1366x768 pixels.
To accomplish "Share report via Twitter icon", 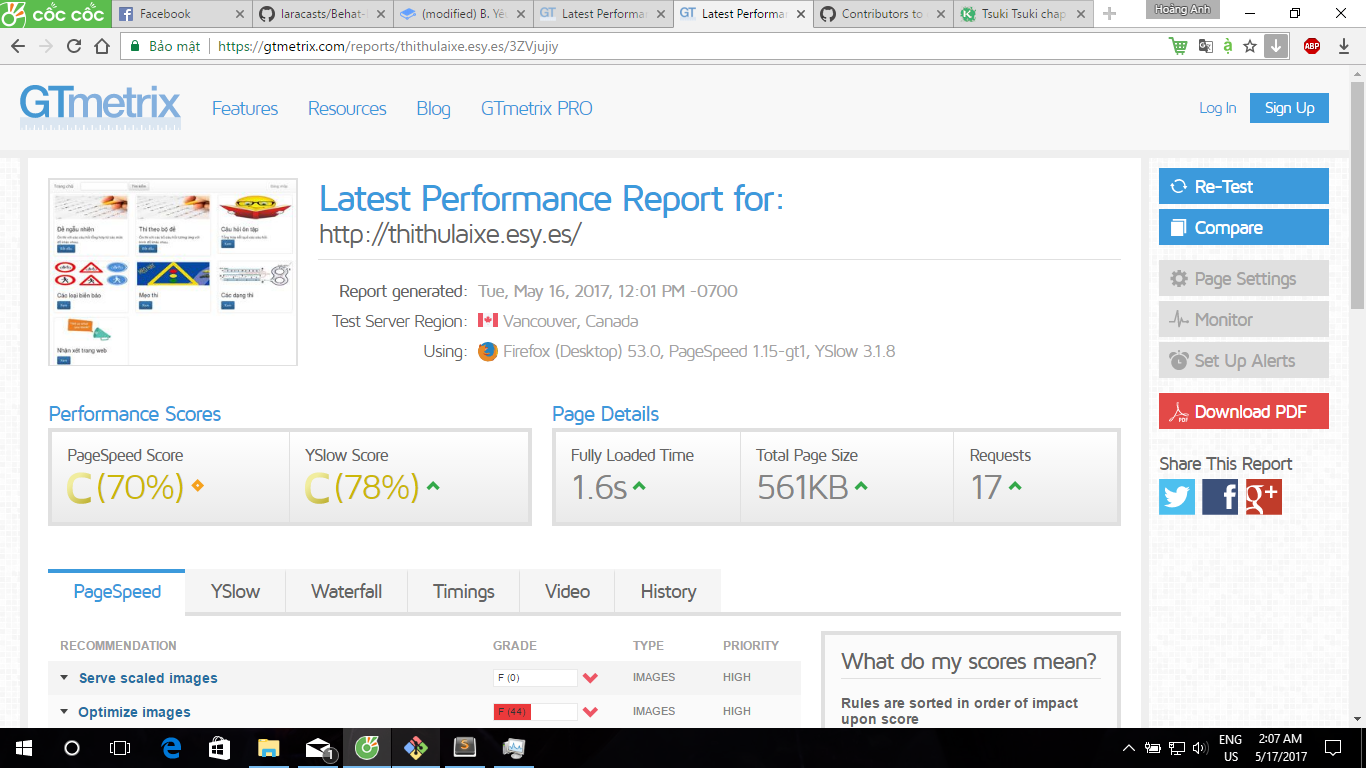I will pyautogui.click(x=1177, y=497).
